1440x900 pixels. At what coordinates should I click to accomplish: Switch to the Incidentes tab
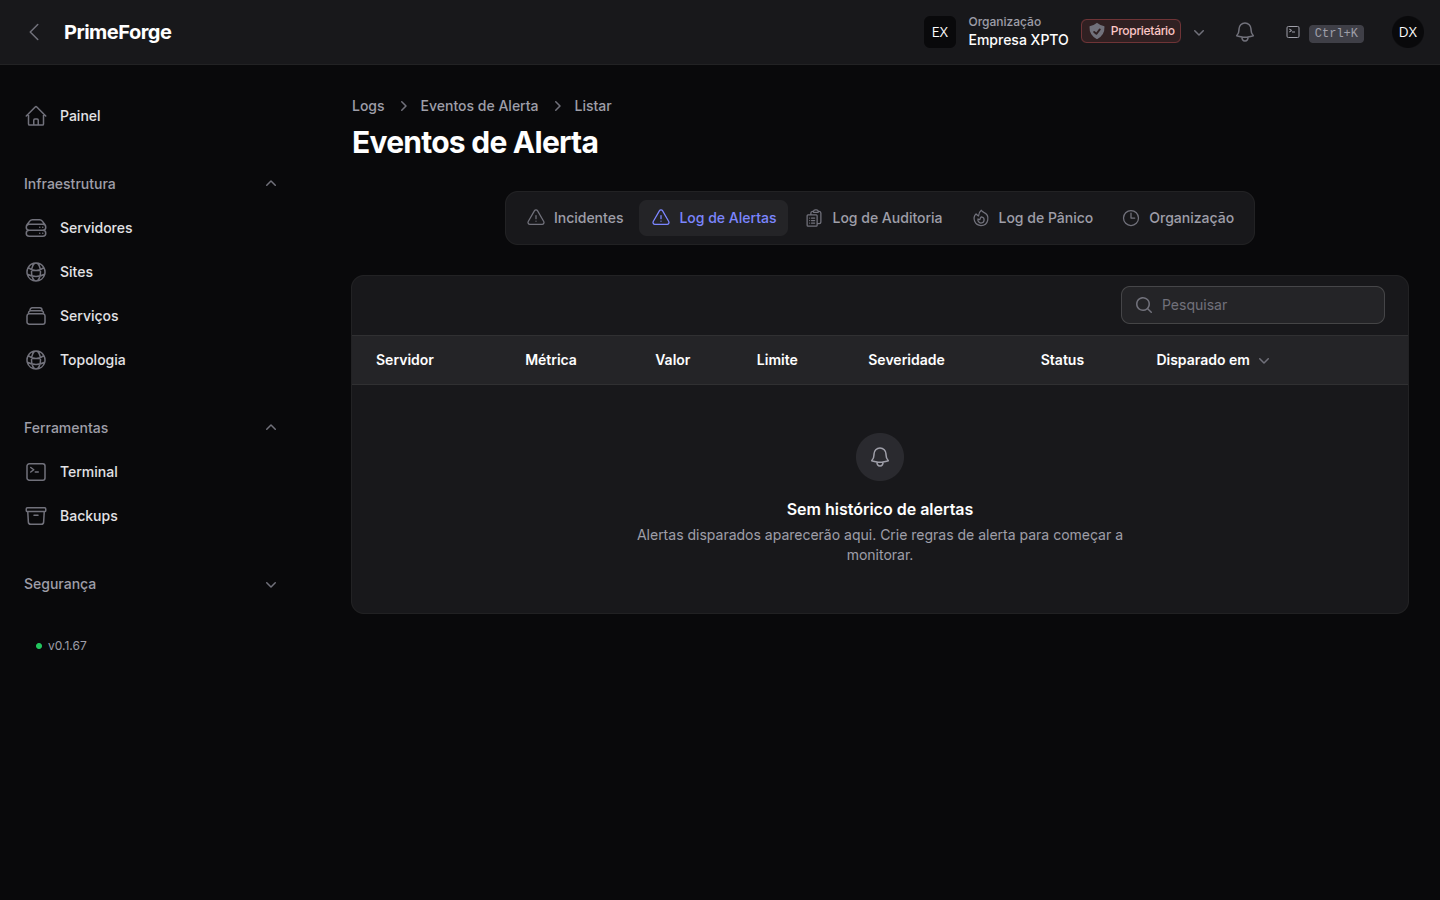click(575, 218)
